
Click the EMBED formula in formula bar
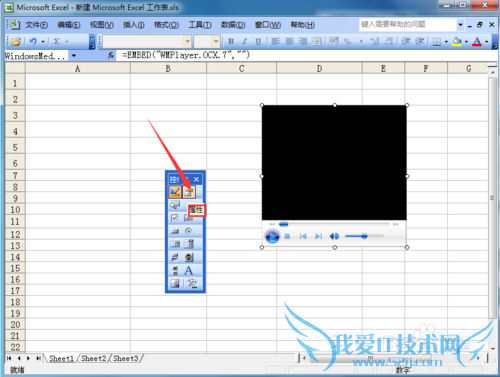pyautogui.click(x=186, y=55)
